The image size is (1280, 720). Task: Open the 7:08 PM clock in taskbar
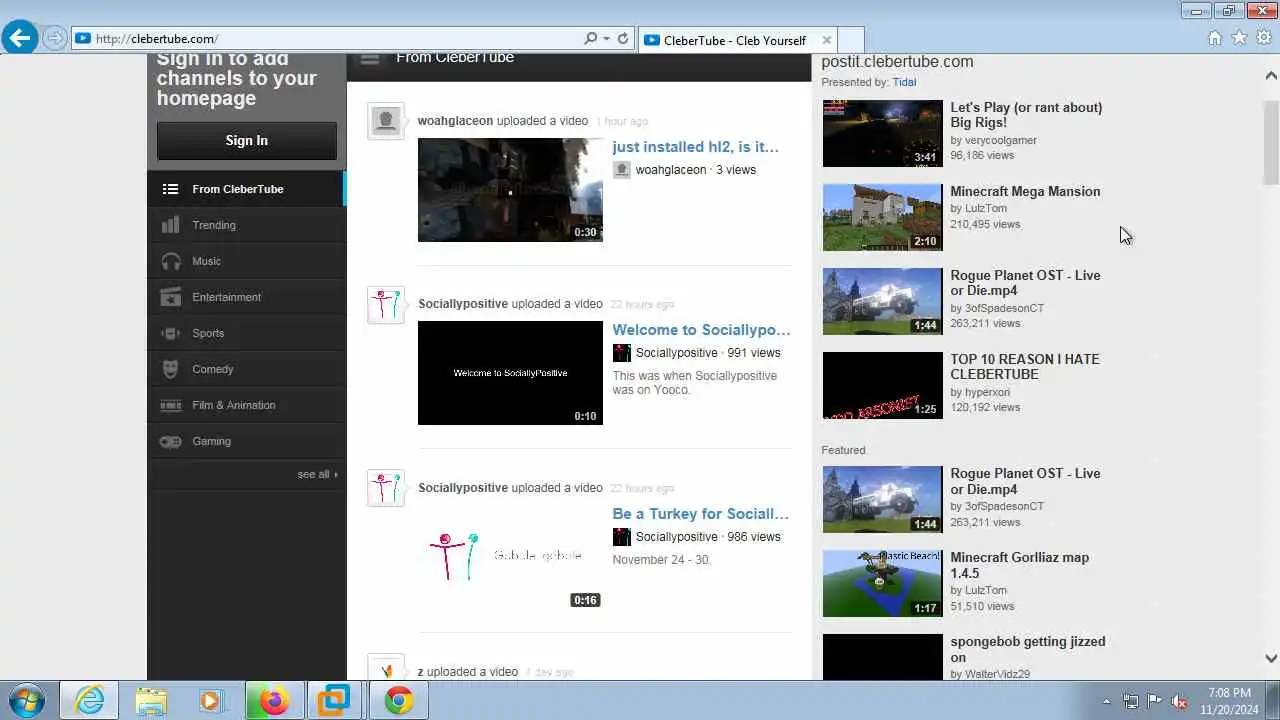point(1229,701)
